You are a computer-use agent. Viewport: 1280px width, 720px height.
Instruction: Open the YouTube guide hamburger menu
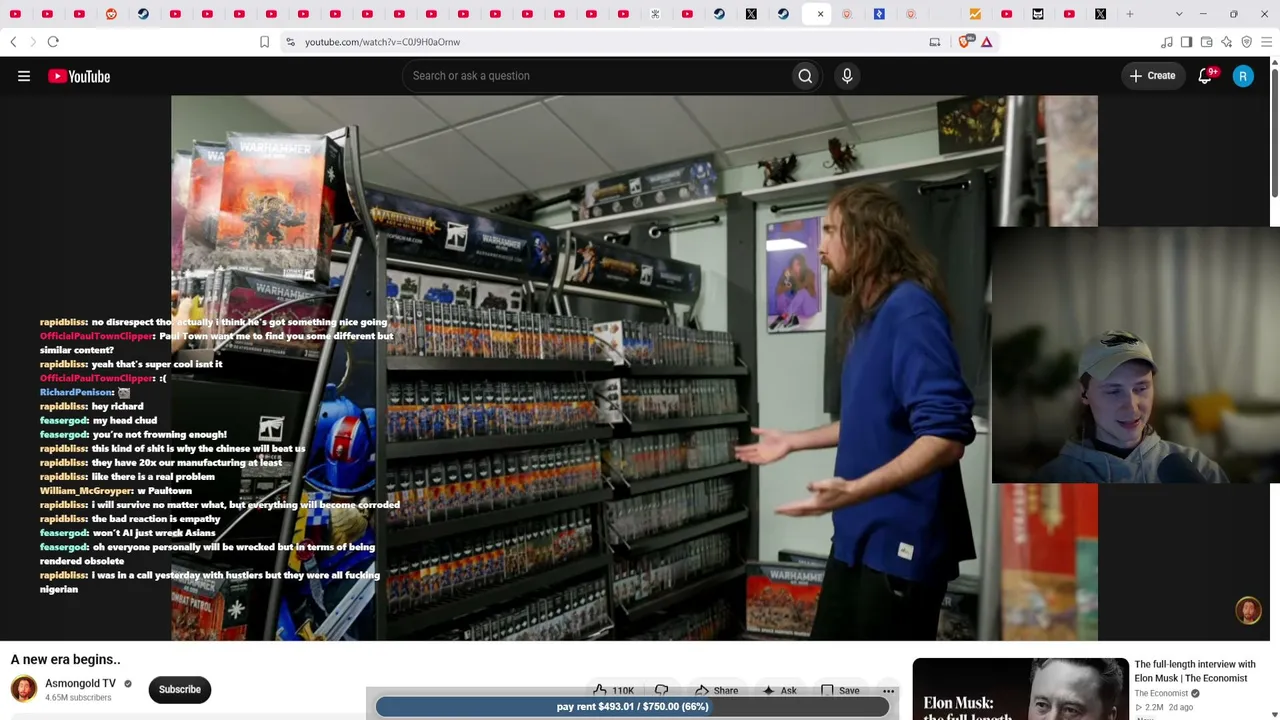pyautogui.click(x=24, y=76)
